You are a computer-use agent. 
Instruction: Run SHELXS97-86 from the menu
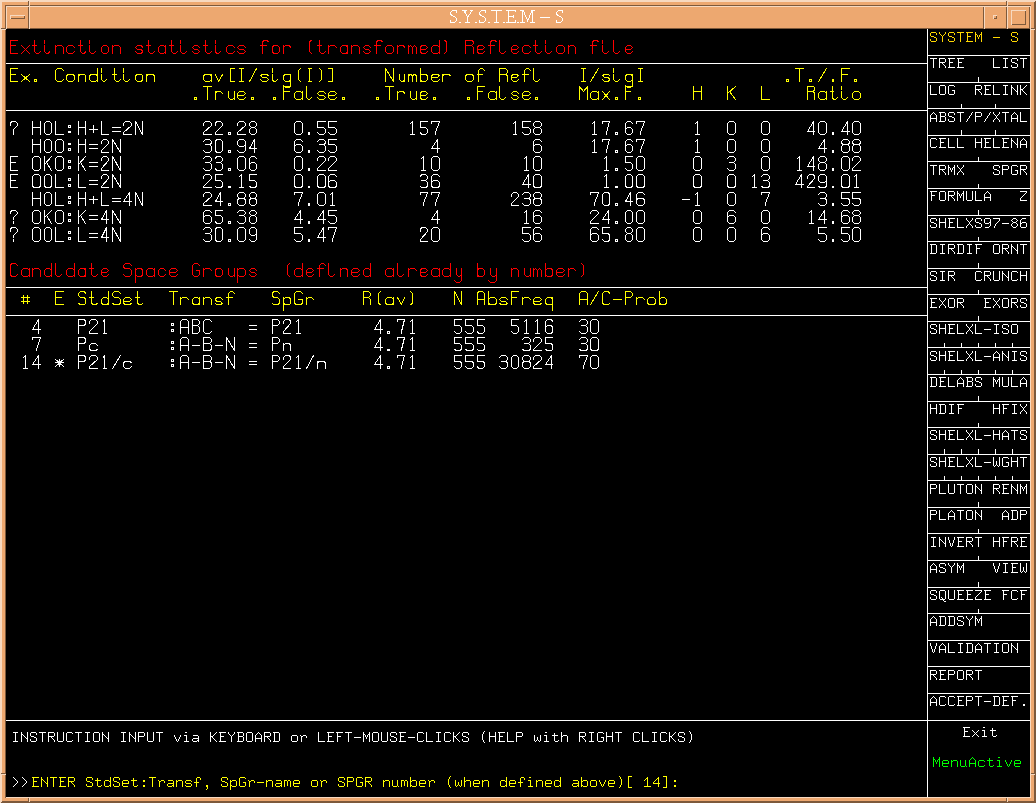[x=977, y=223]
